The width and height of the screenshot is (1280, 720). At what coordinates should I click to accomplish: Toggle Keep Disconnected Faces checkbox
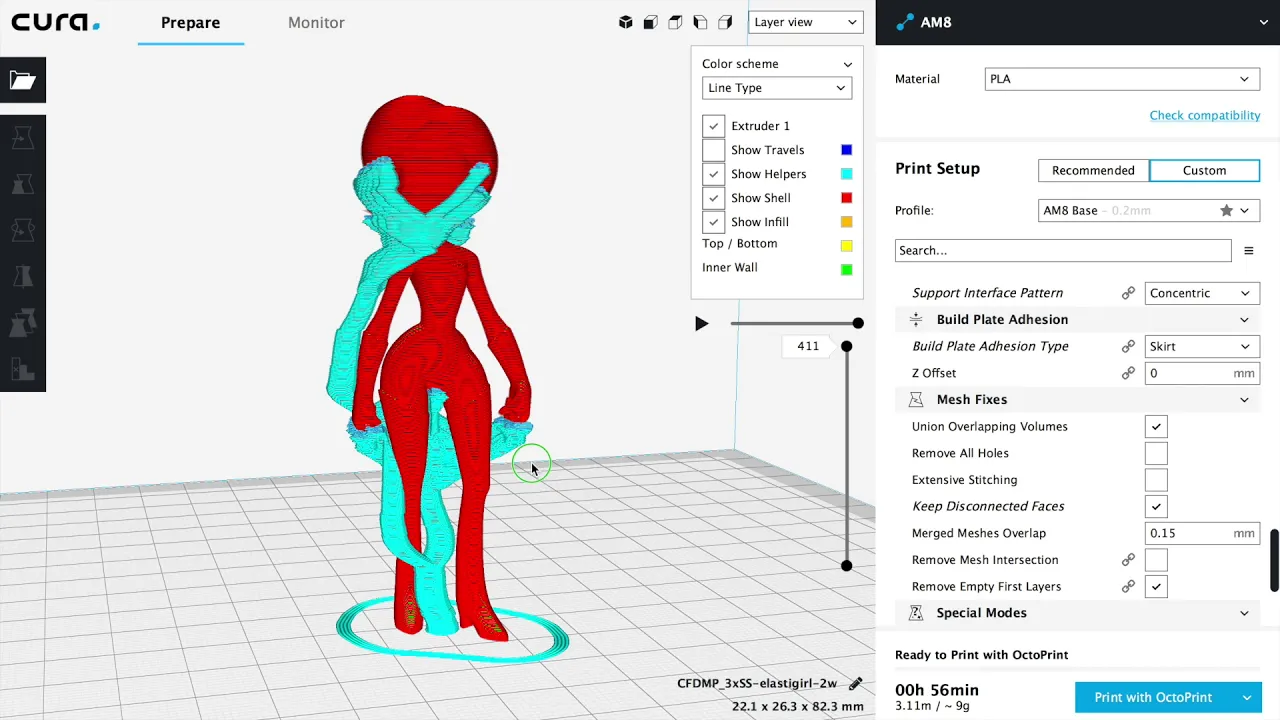tap(1156, 507)
